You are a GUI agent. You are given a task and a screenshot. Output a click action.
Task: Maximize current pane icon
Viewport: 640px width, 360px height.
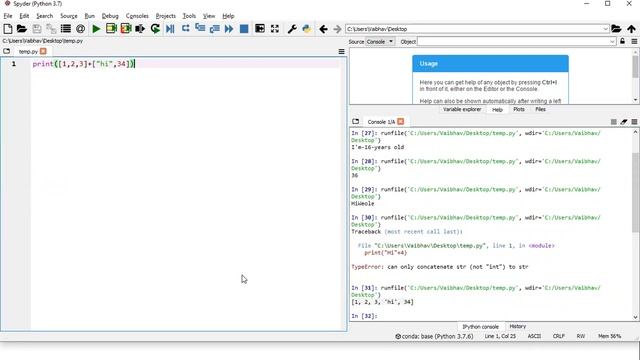click(260, 29)
